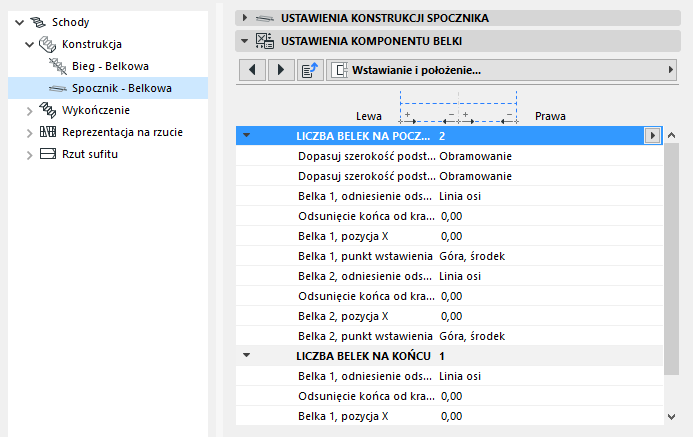Click the Wstawianie i położenie page icon
Image resolution: width=693 pixels, height=437 pixels.
tap(339, 70)
